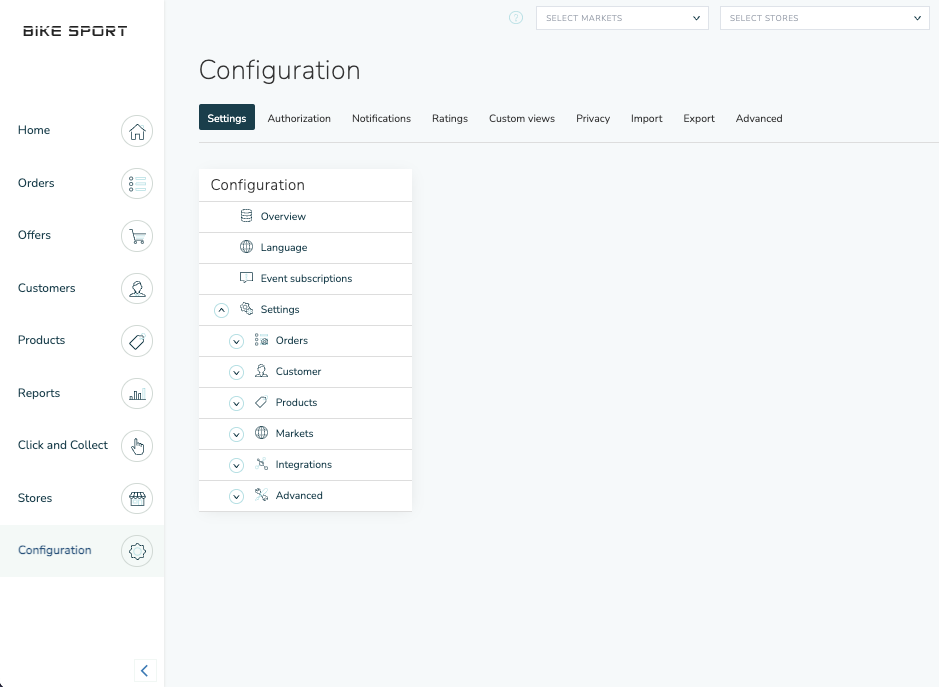Select Event subscriptions in the configuration tree
This screenshot has width=939, height=687.
pos(306,279)
